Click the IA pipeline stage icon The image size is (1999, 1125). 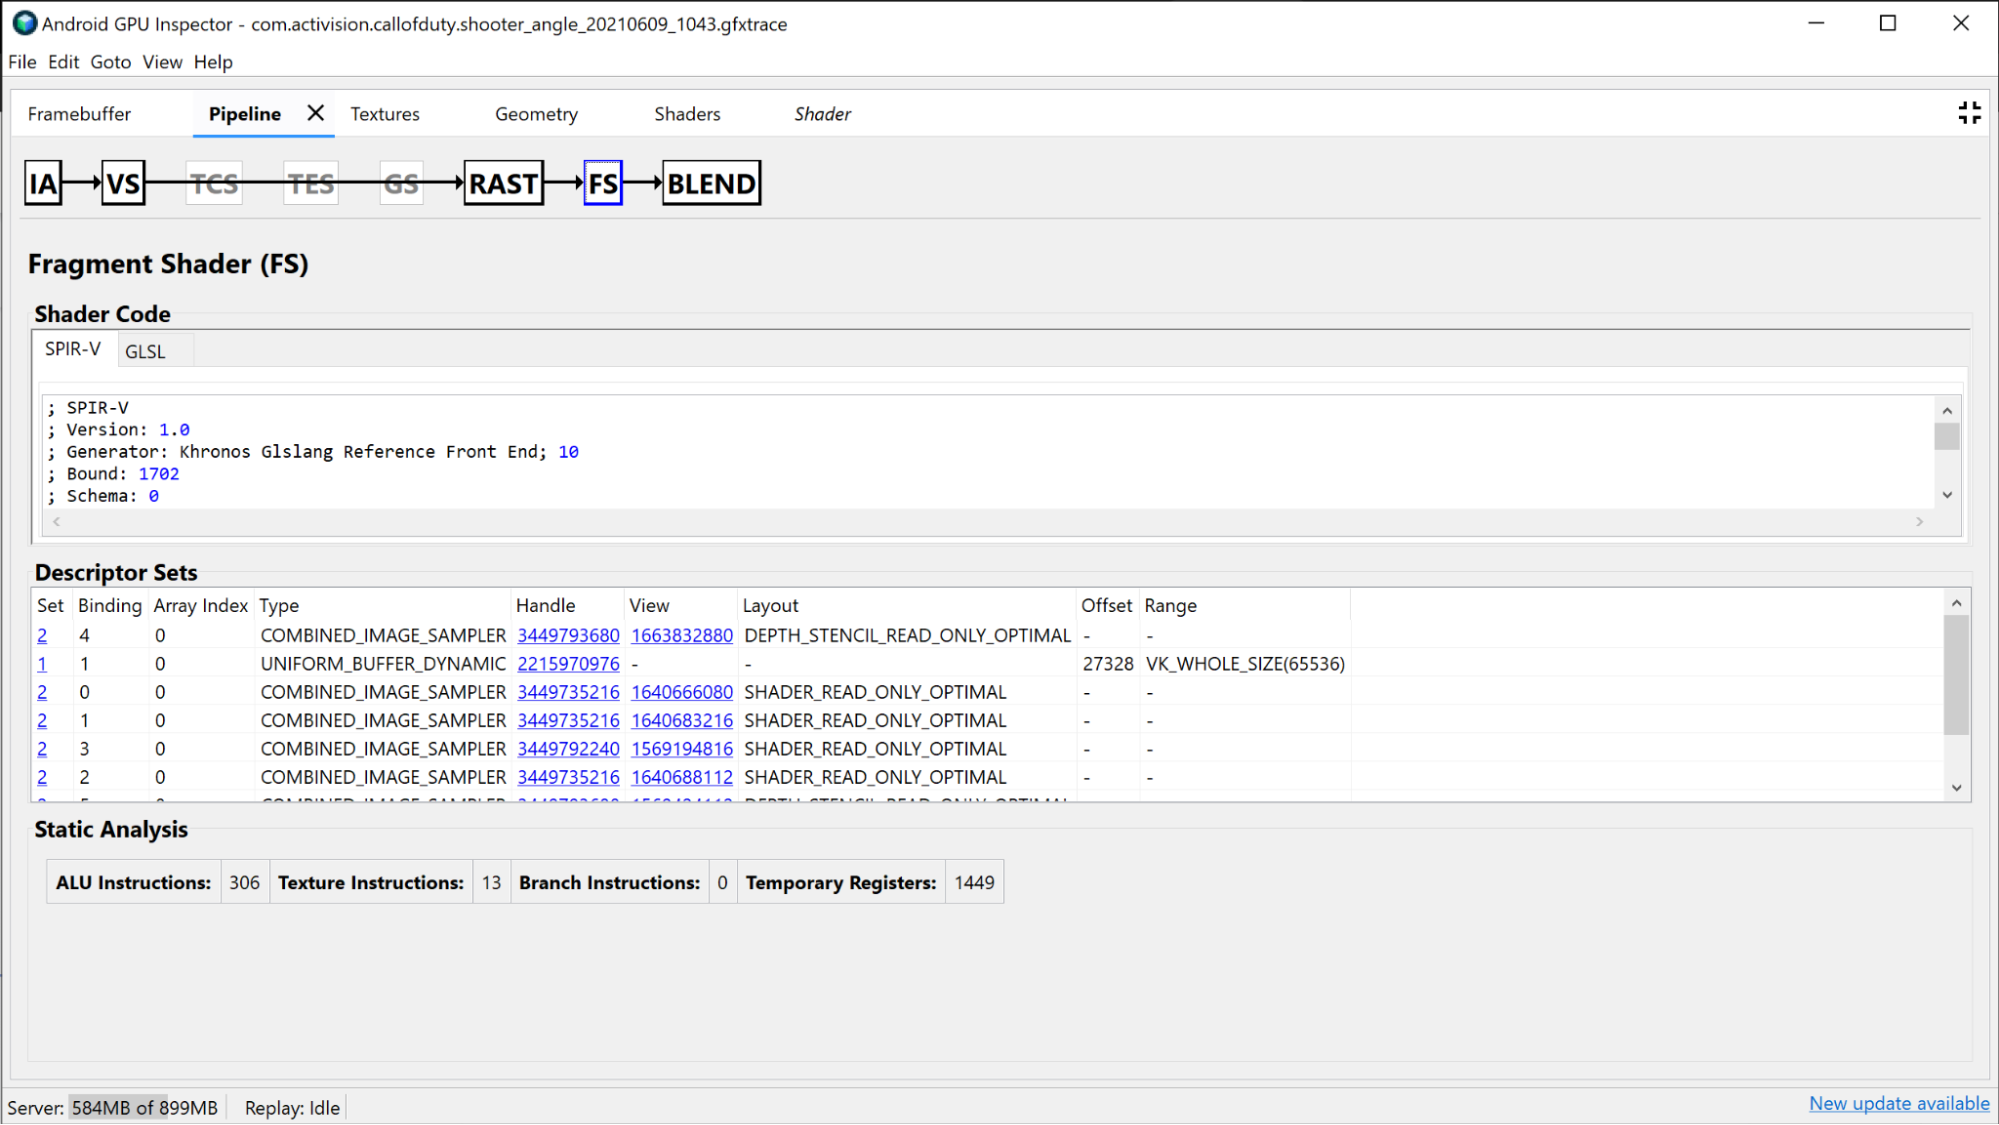[43, 184]
